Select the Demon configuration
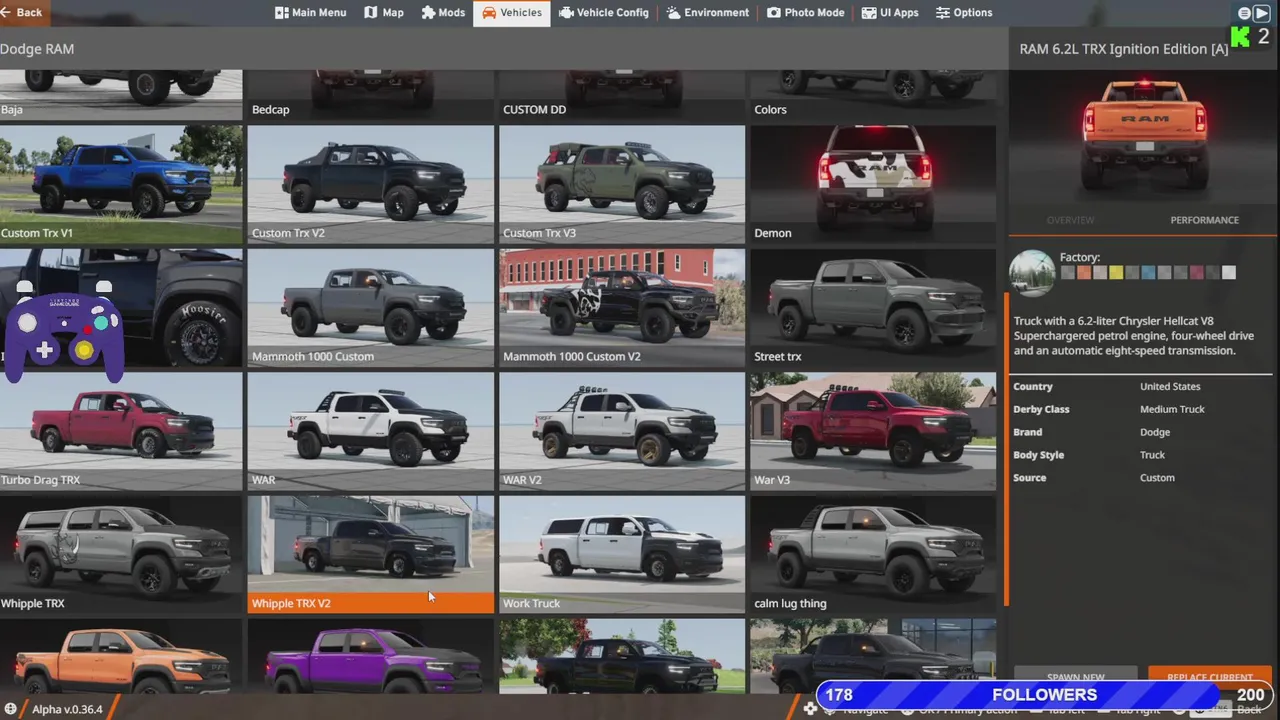The image size is (1280, 720). point(873,184)
